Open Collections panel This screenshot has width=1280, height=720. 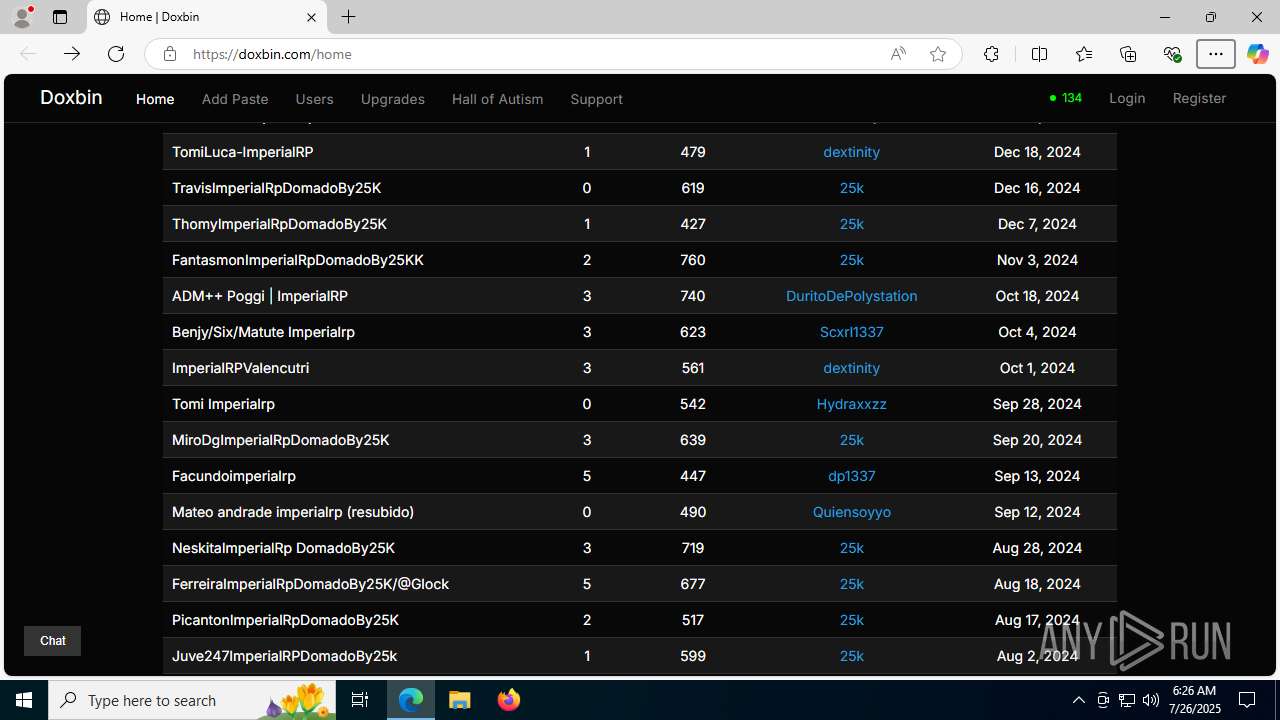click(x=1128, y=54)
